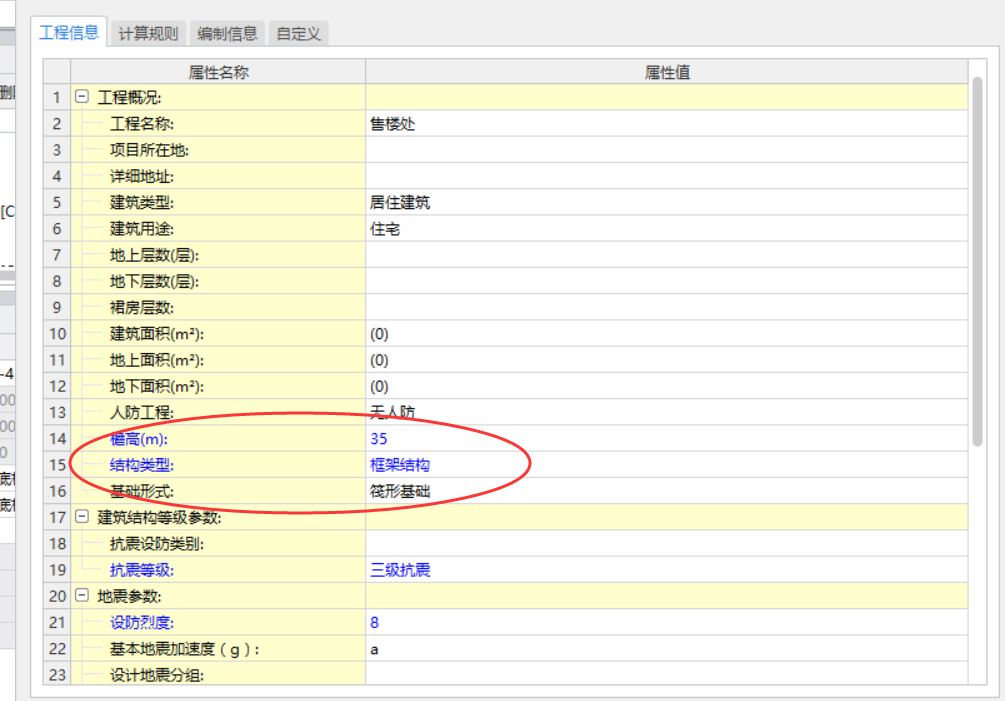Select the 基础形式 value 筏形基础
The height and width of the screenshot is (701, 1005).
coord(667,491)
